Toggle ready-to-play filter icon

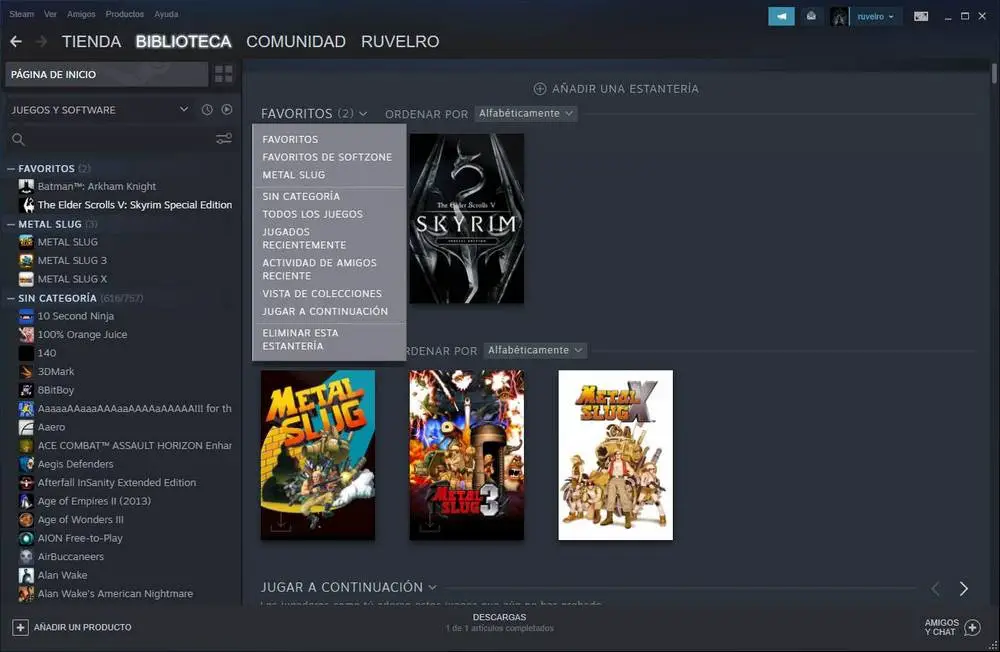(226, 110)
